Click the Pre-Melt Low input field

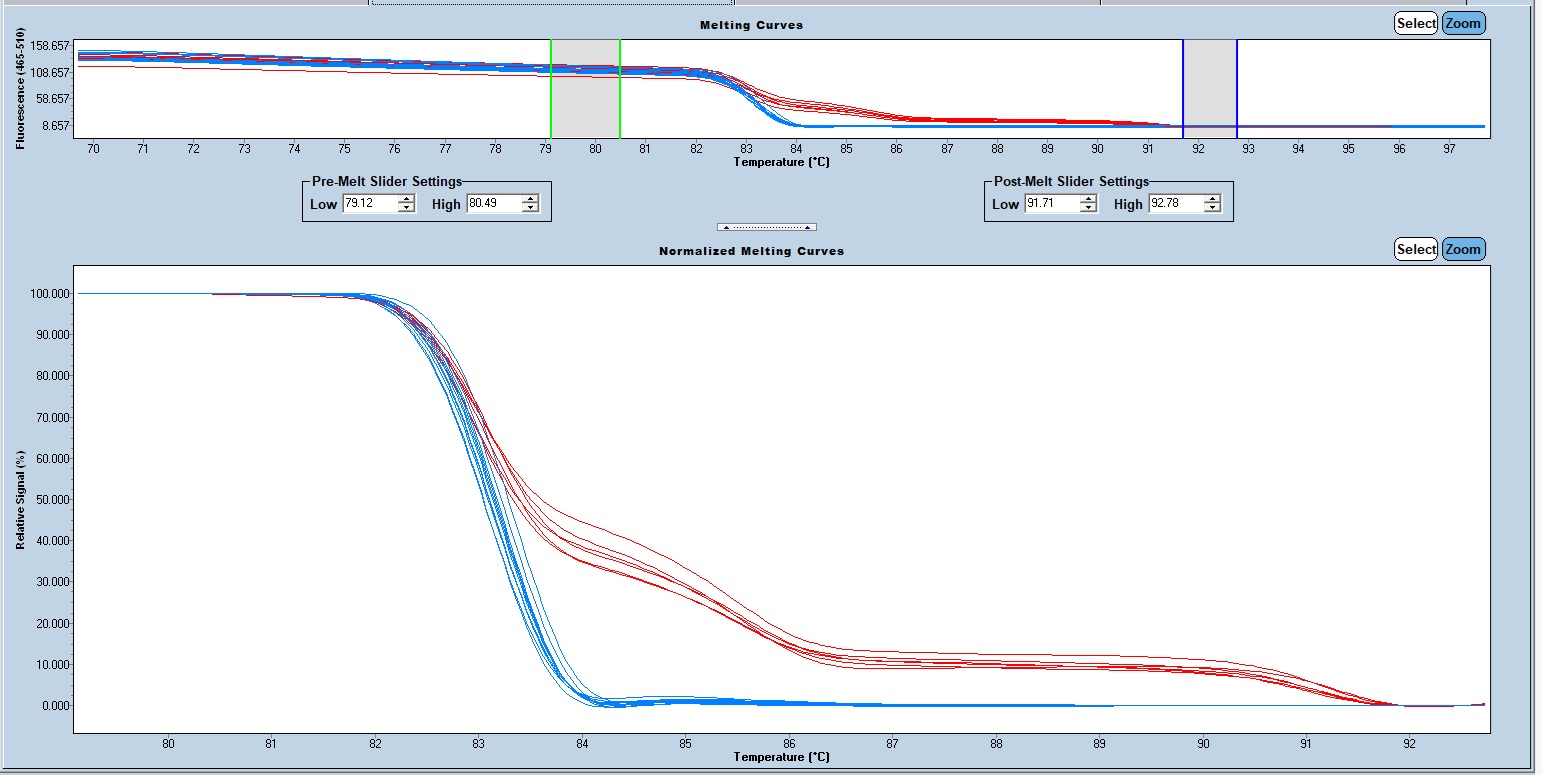pos(369,204)
